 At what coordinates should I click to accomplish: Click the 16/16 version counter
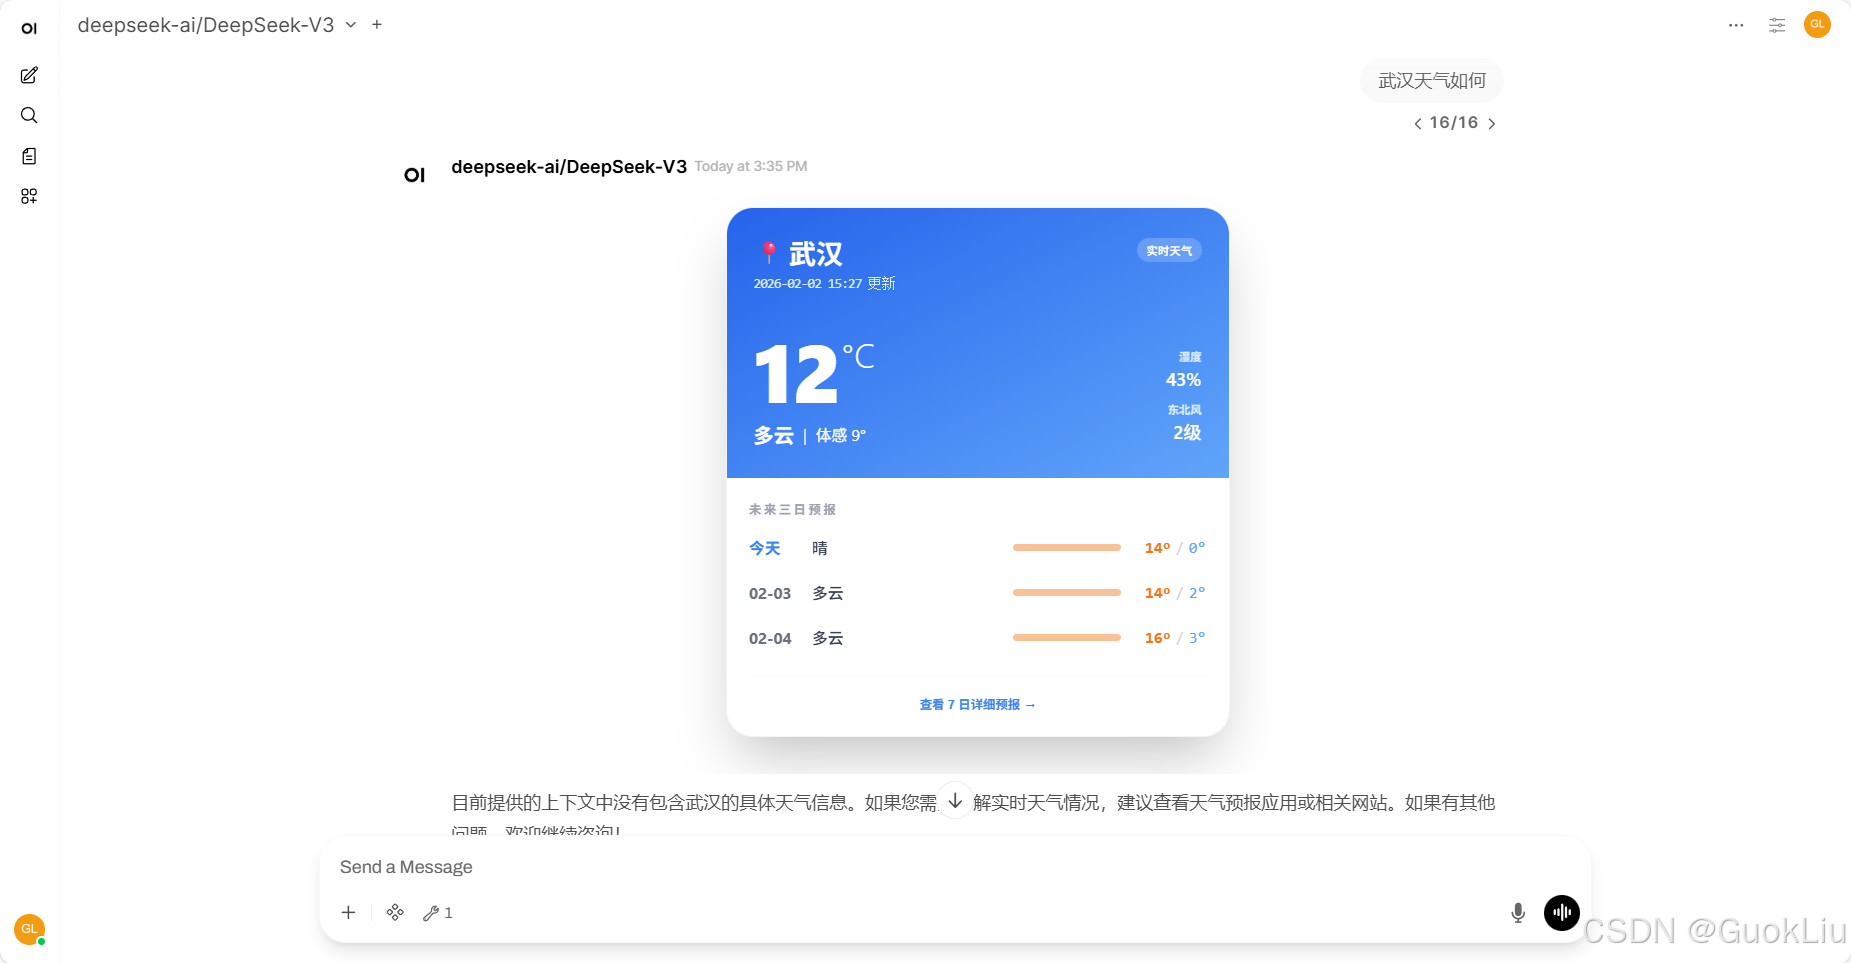(1454, 122)
